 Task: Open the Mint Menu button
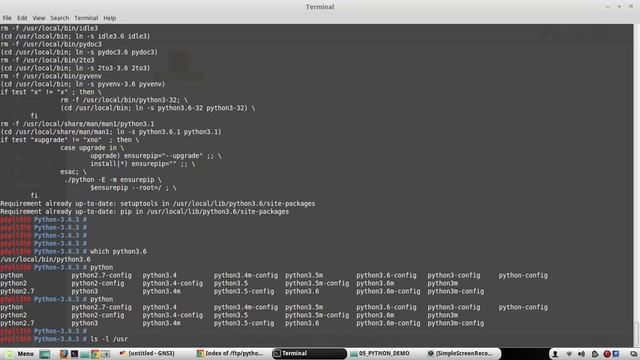(19, 353)
